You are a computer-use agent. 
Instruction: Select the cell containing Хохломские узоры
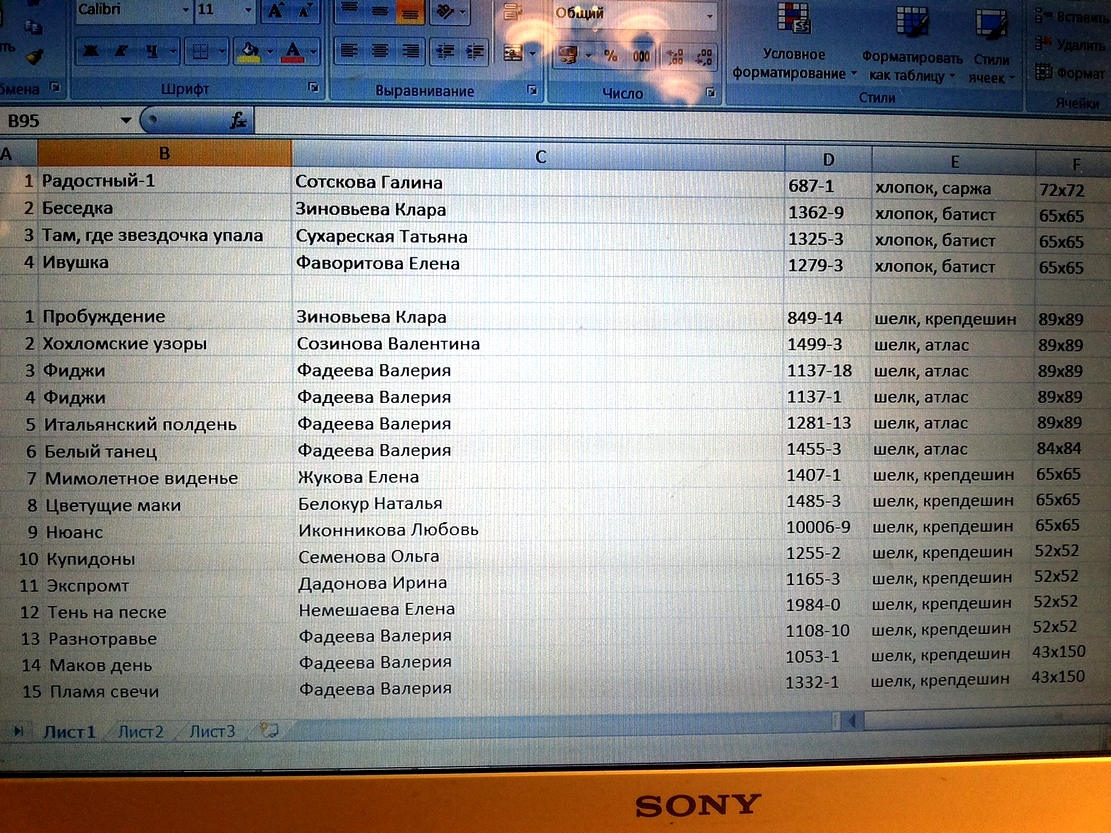pyautogui.click(x=124, y=344)
